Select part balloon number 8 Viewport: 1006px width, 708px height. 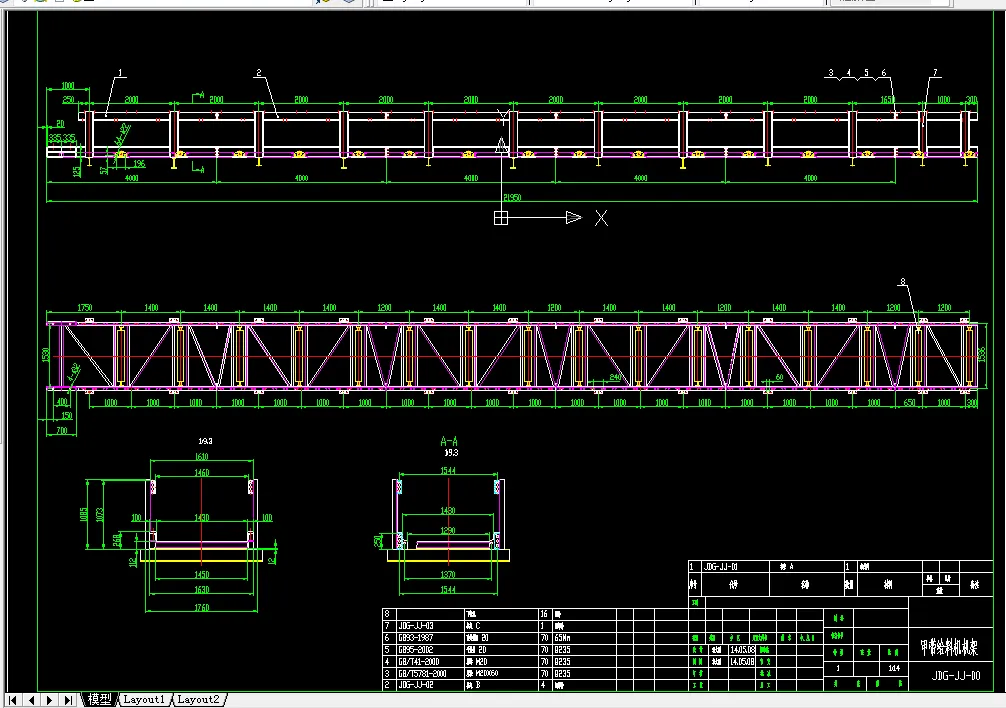click(x=903, y=282)
